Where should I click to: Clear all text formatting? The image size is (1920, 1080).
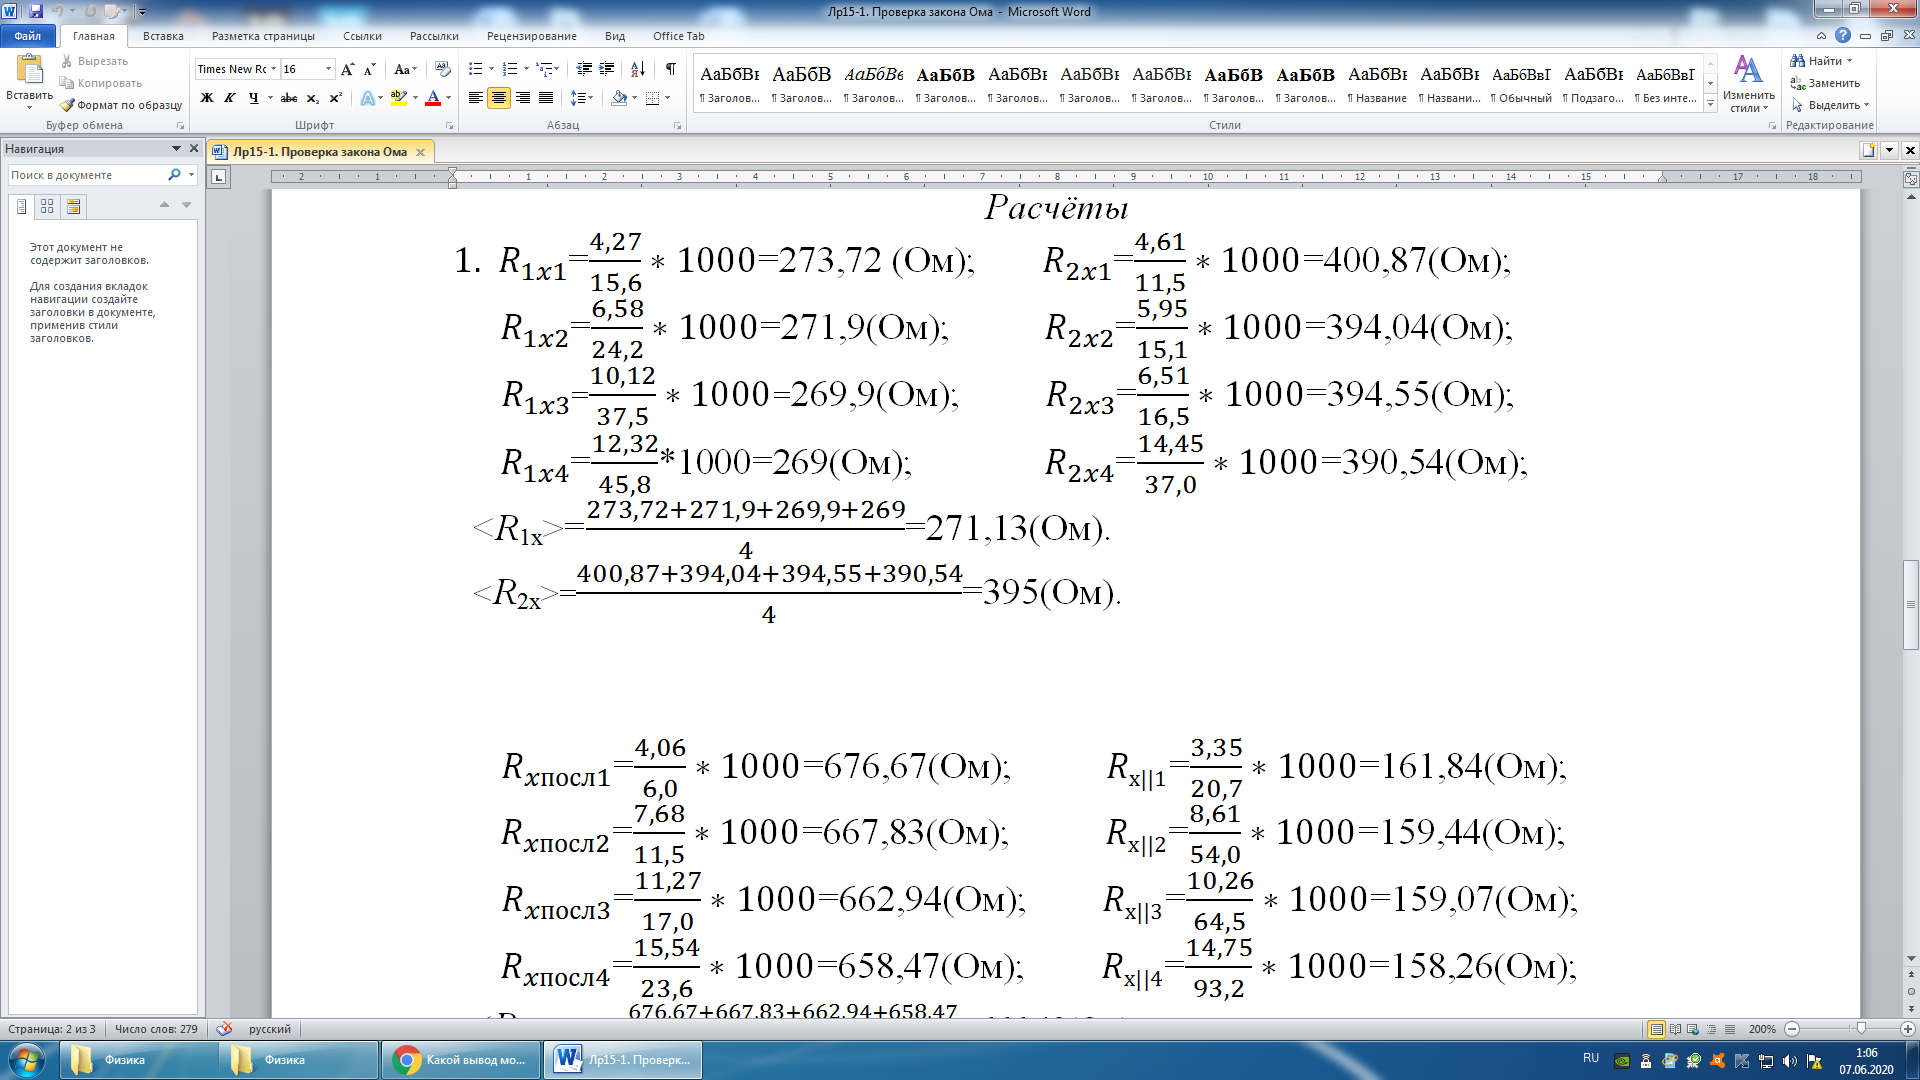442,69
